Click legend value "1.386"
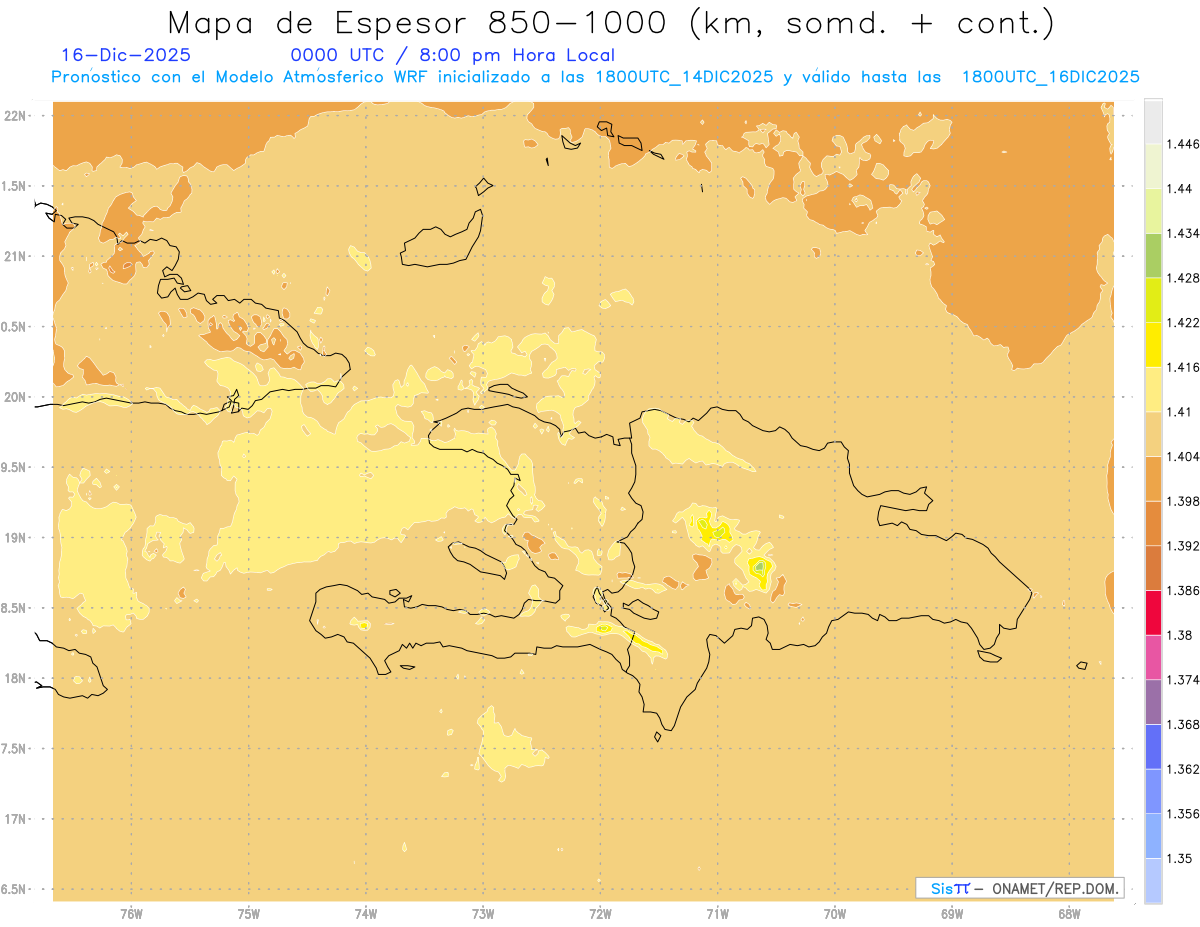 pos(1183,590)
